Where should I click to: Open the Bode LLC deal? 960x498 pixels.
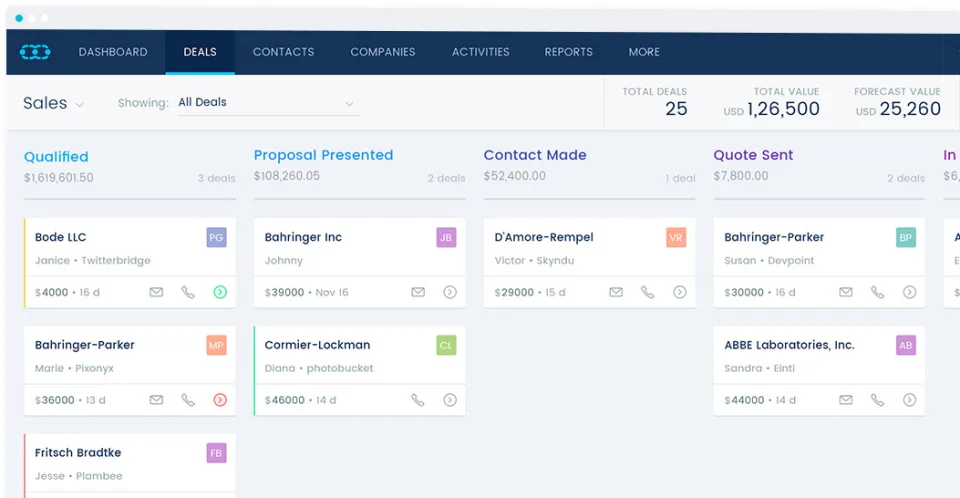(x=61, y=238)
